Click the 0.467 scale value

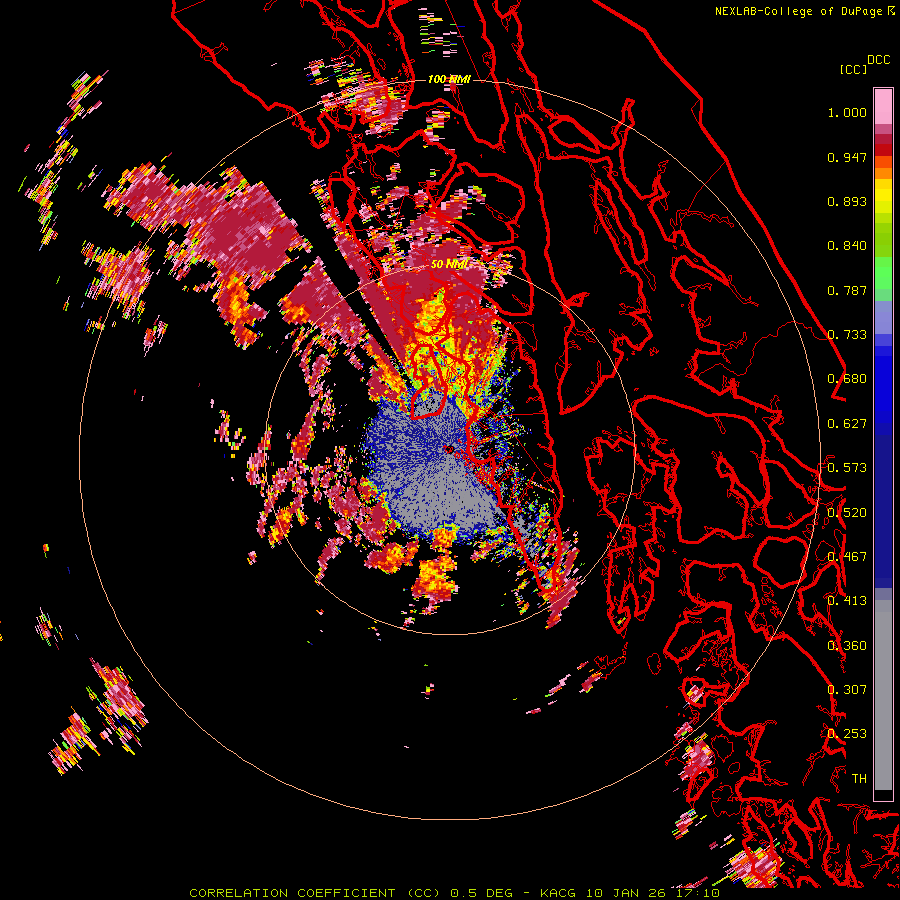[847, 557]
